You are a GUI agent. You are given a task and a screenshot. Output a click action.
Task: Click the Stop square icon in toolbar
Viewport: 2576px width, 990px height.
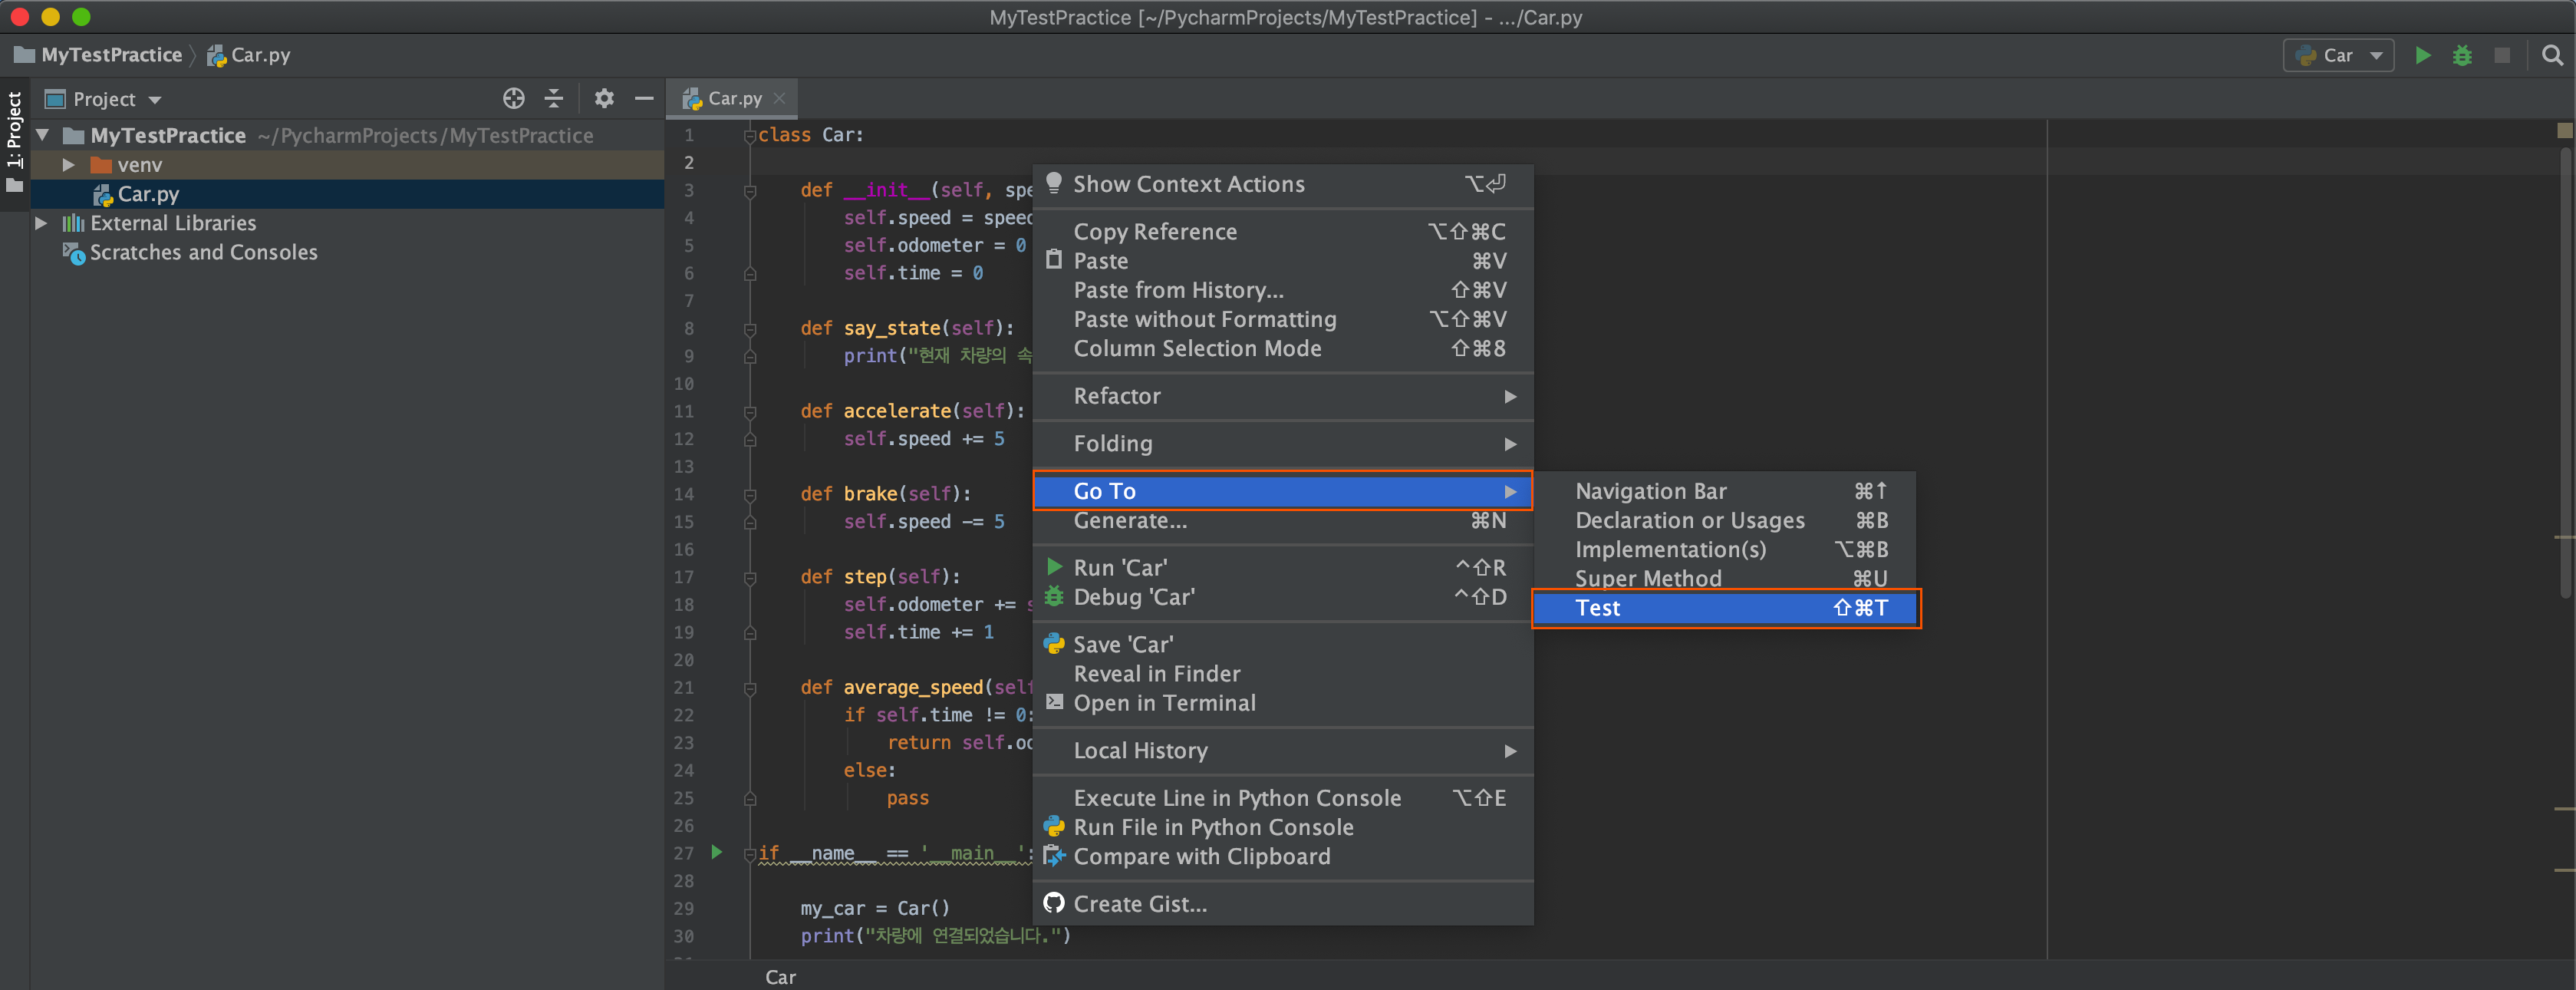2502,56
